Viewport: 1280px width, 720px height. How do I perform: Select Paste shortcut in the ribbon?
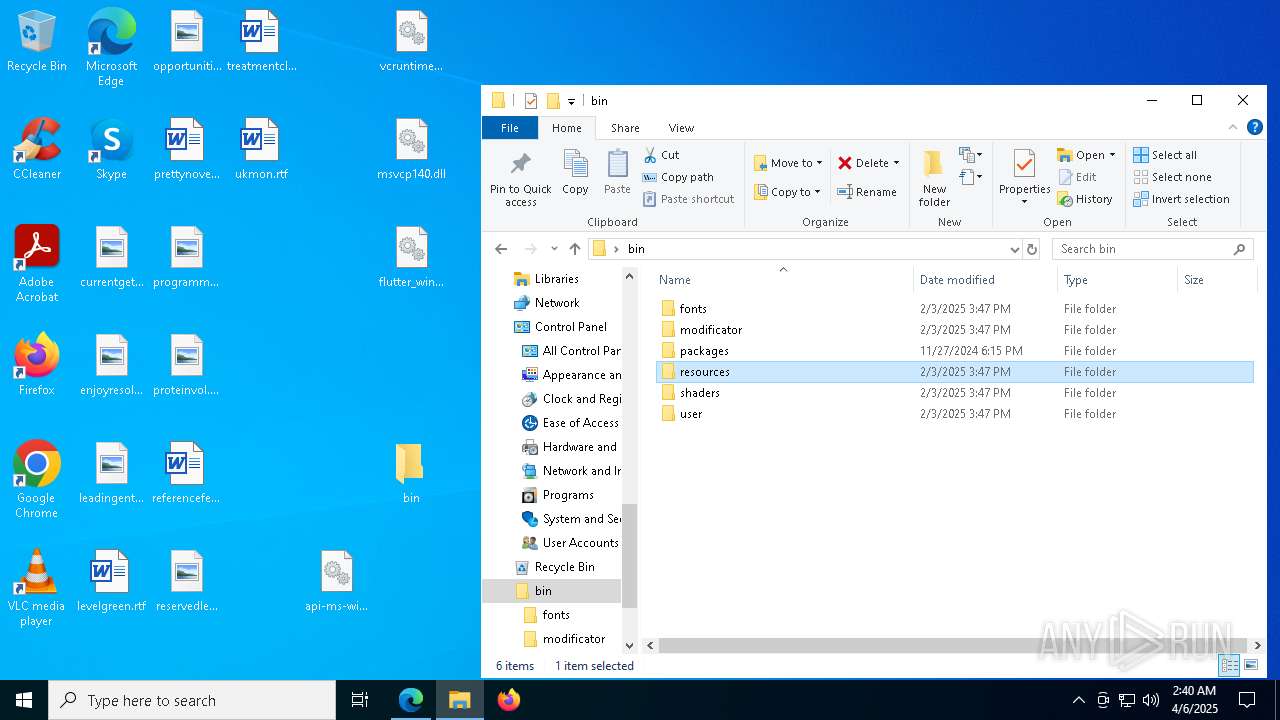[x=688, y=199]
